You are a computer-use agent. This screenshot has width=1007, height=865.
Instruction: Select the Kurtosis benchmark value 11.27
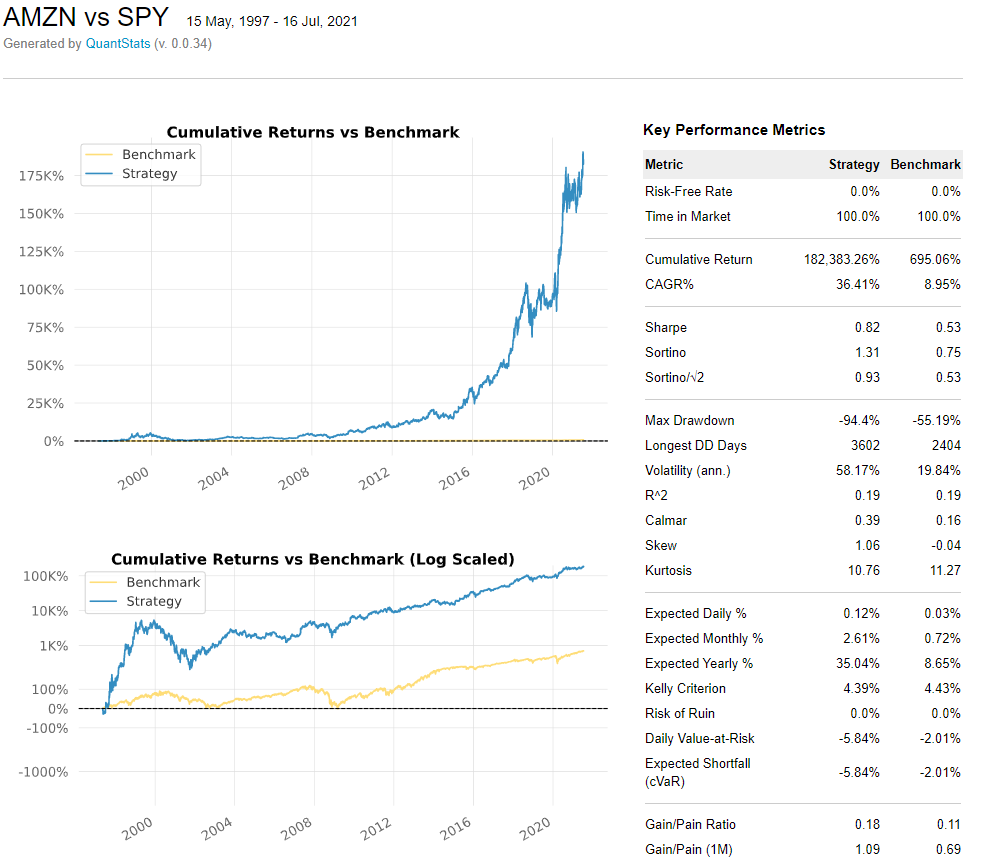coord(945,571)
